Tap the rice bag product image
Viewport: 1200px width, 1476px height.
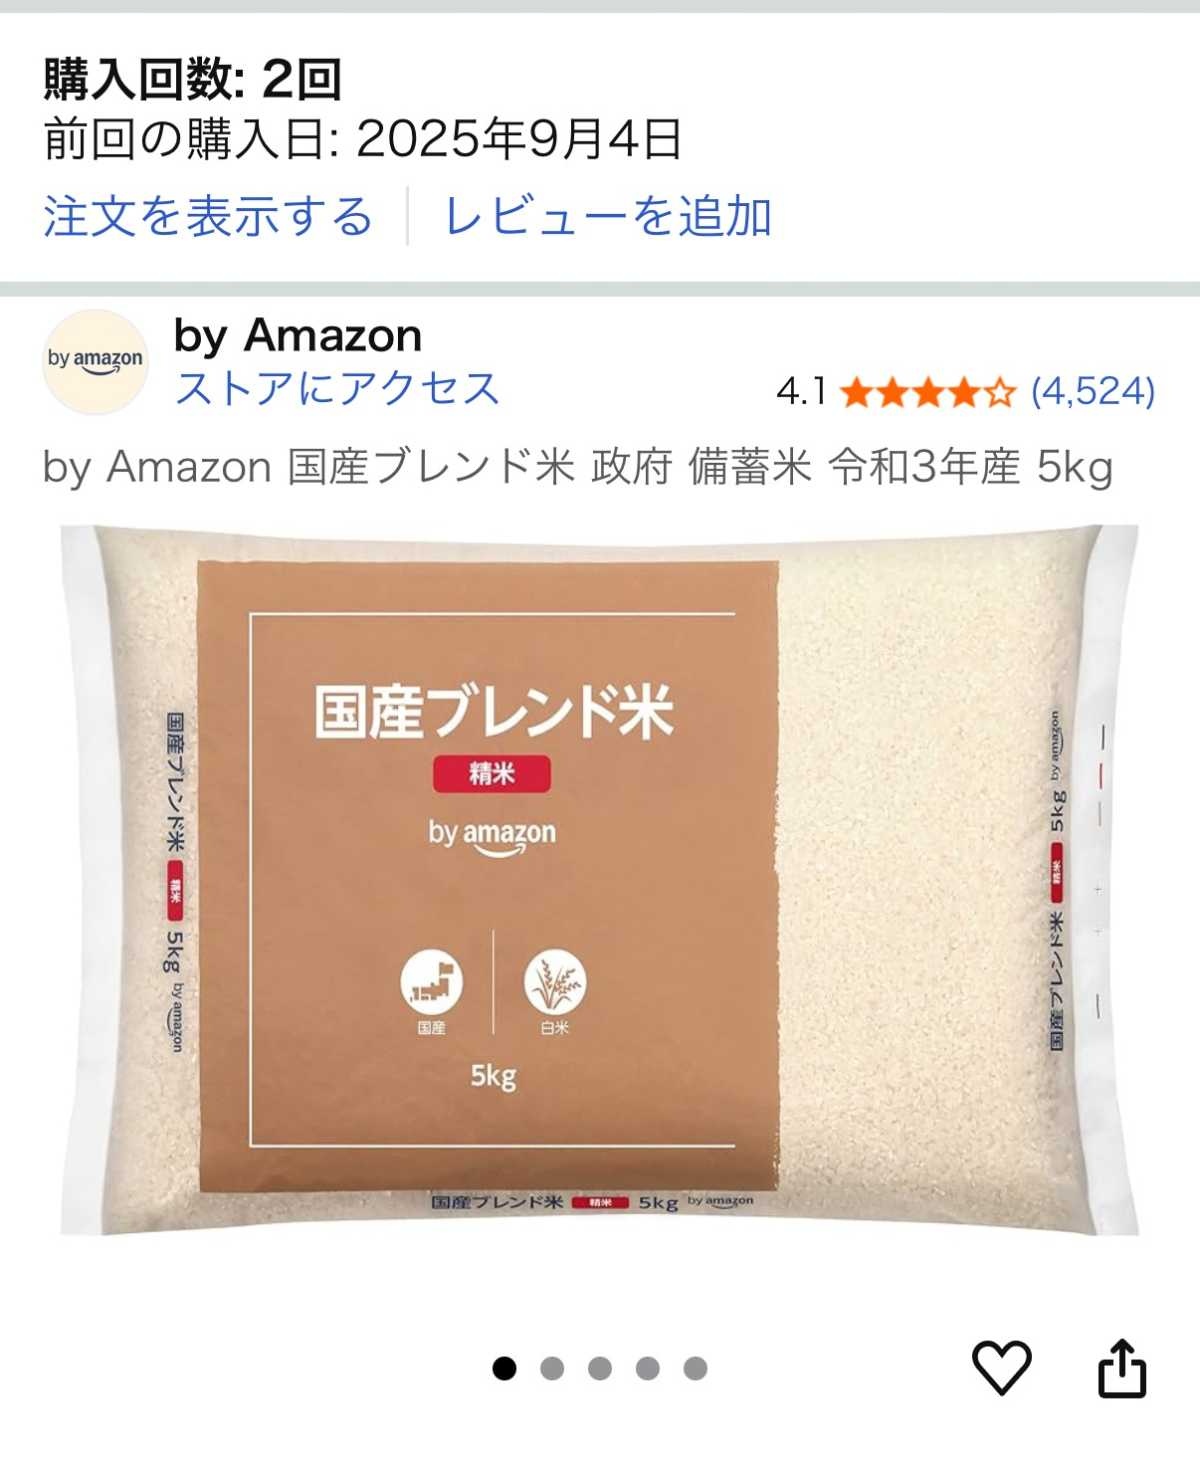pyautogui.click(x=599, y=880)
